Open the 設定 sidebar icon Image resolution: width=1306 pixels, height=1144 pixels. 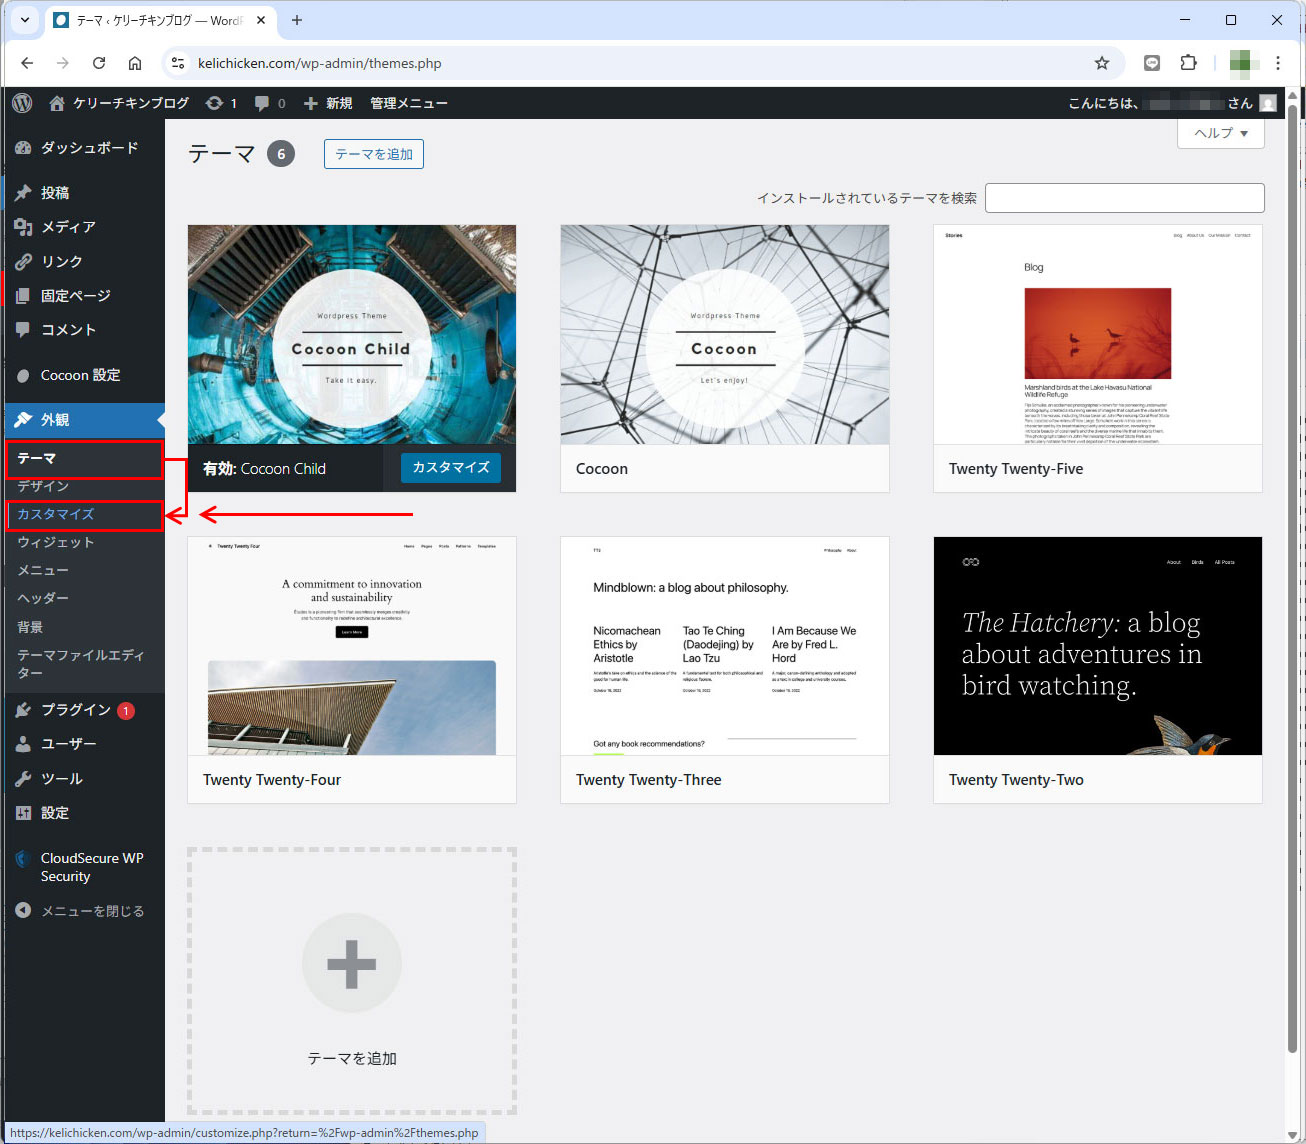click(23, 813)
